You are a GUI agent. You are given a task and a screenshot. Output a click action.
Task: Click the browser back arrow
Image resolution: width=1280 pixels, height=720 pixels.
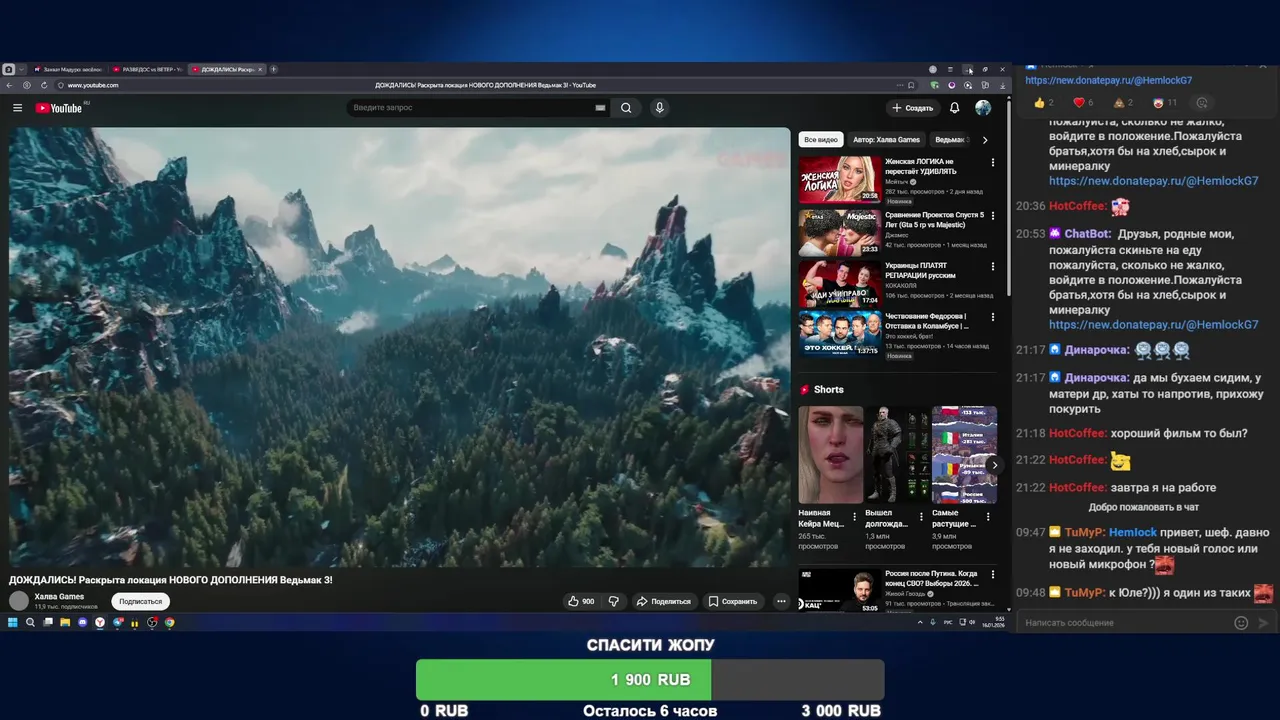click(10, 85)
